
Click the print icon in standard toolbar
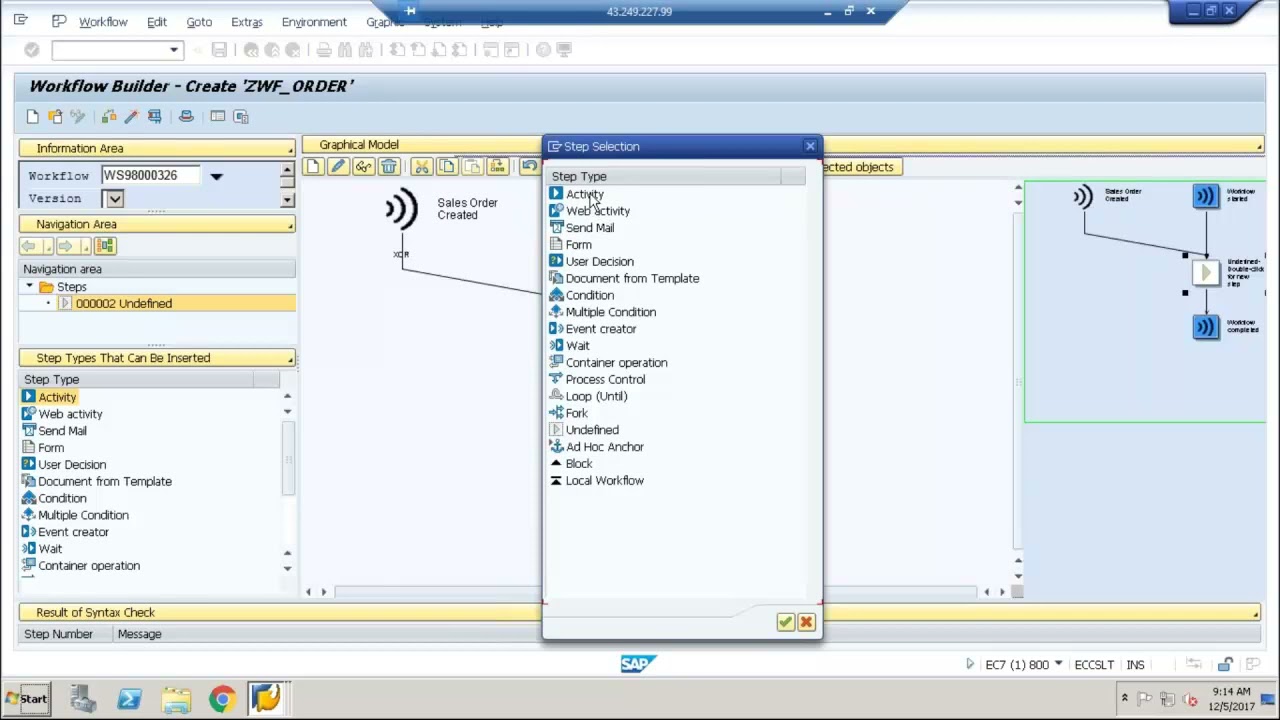click(323, 50)
